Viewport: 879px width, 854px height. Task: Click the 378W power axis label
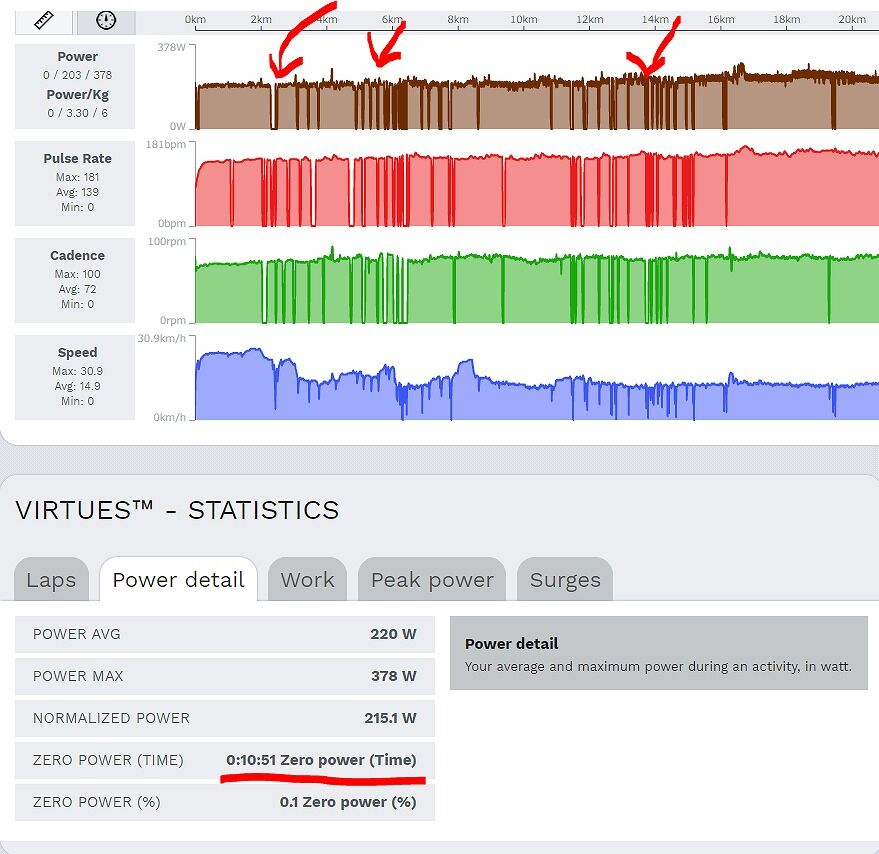tap(171, 47)
